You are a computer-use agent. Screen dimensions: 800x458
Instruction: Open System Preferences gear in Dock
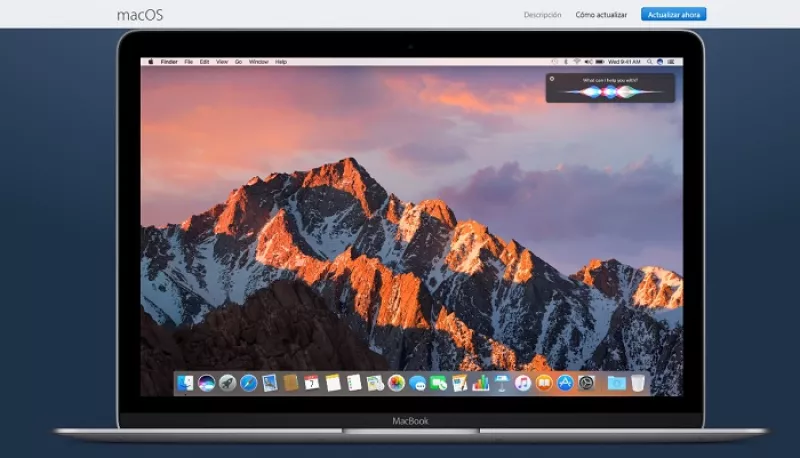click(586, 383)
